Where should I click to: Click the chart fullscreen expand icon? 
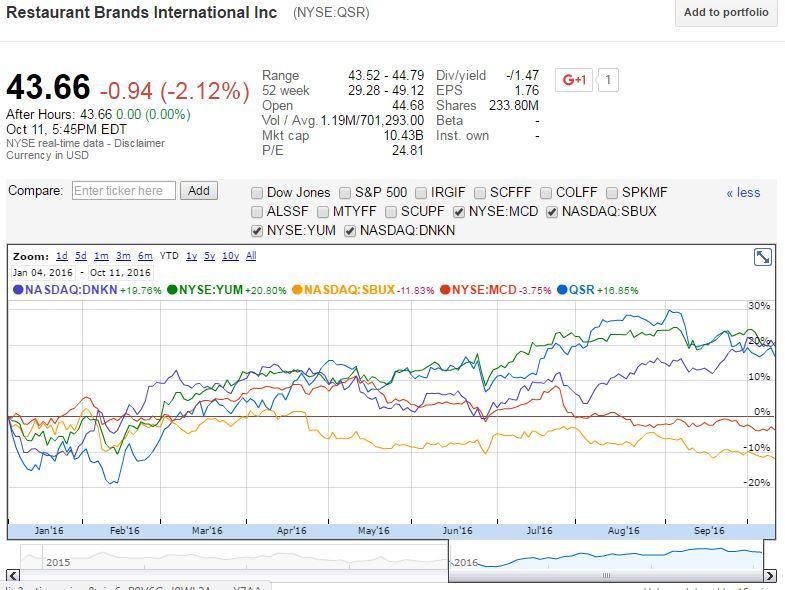[x=762, y=257]
